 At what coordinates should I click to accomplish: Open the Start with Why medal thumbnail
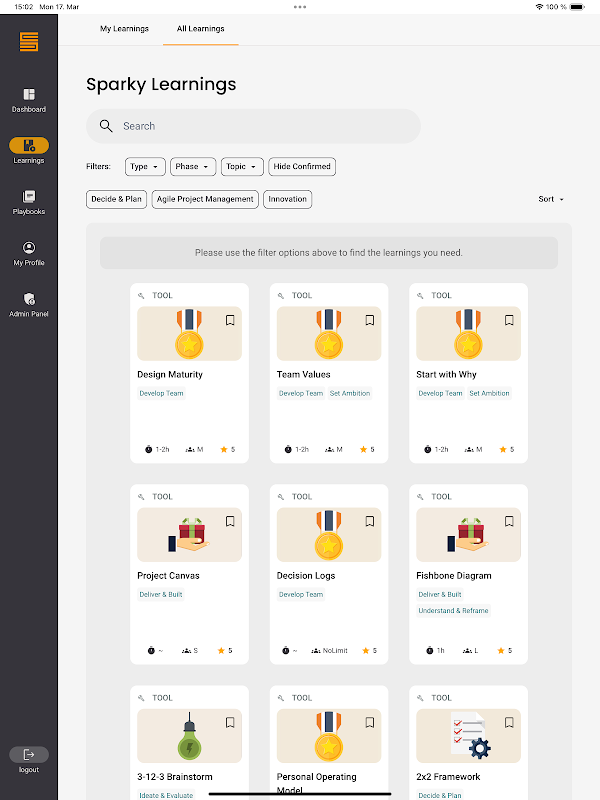pos(468,334)
